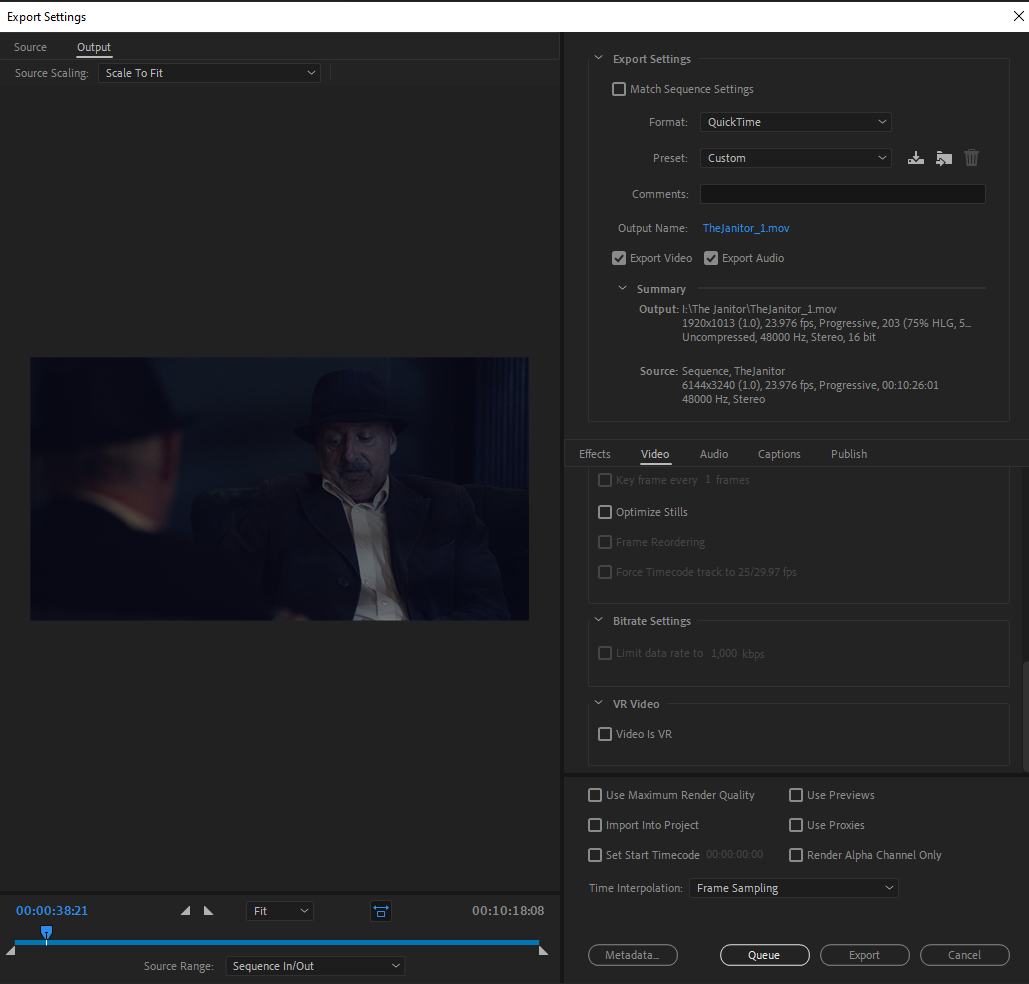Select the Source tab

point(30,47)
